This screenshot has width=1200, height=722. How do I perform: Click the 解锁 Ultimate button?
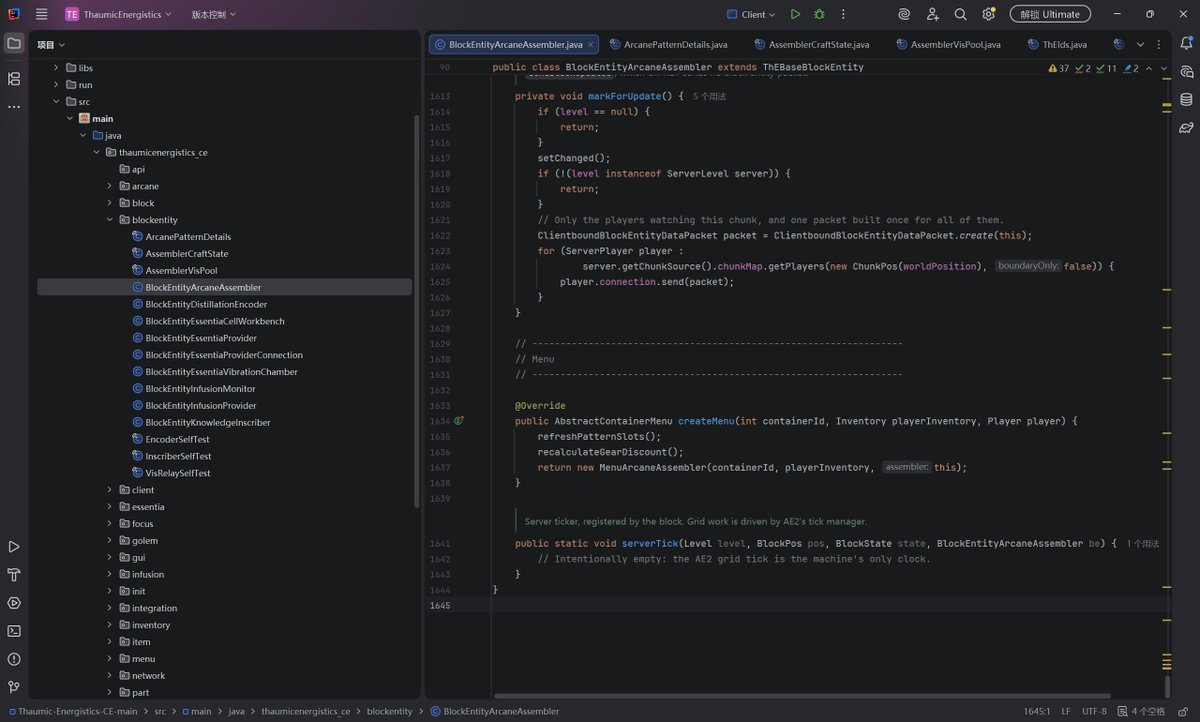pyautogui.click(x=1050, y=14)
